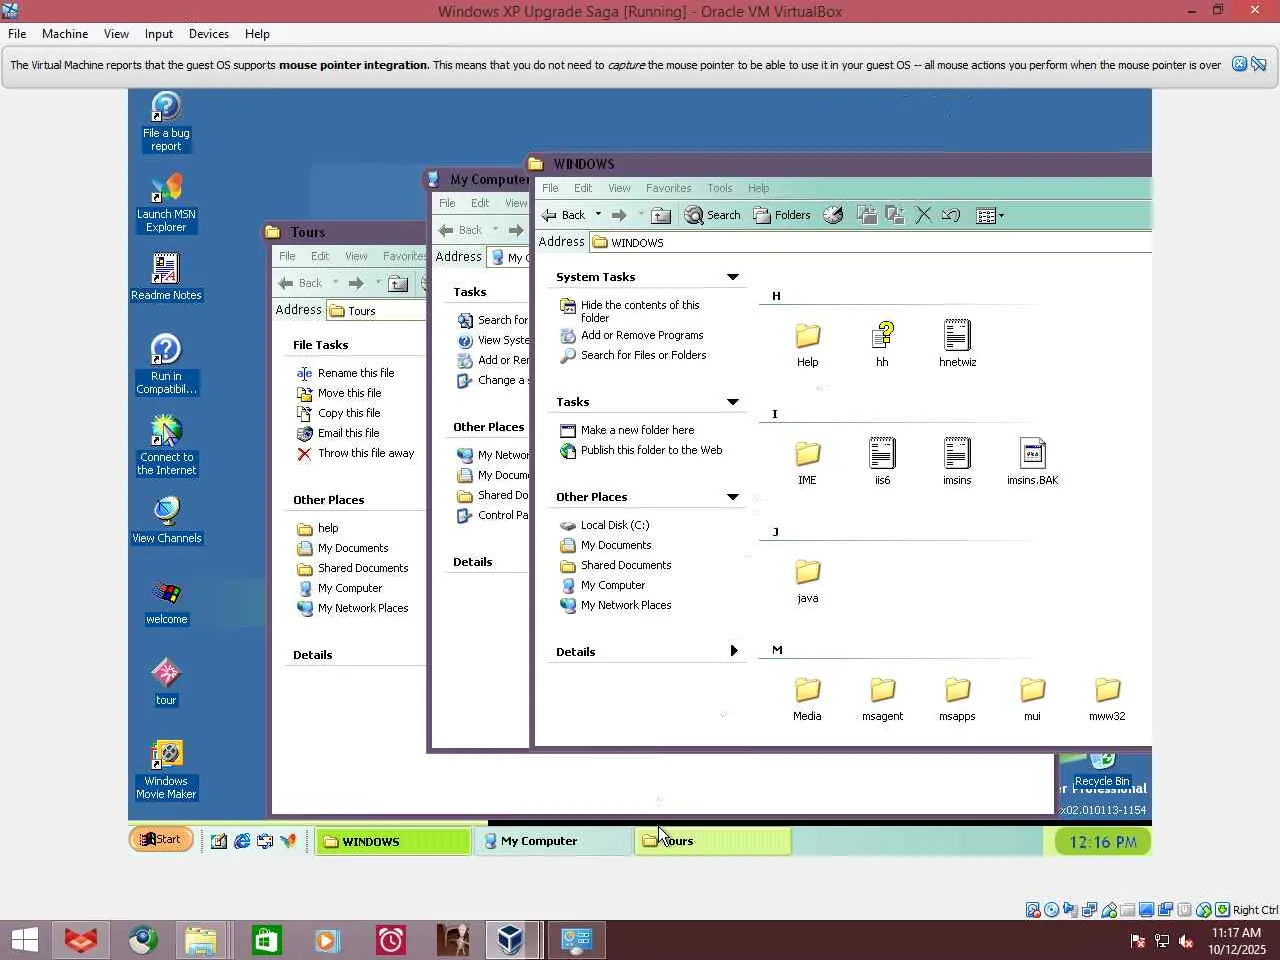Expand the Details section in WINDOWS window
This screenshot has width=1280, height=960.
click(x=733, y=651)
